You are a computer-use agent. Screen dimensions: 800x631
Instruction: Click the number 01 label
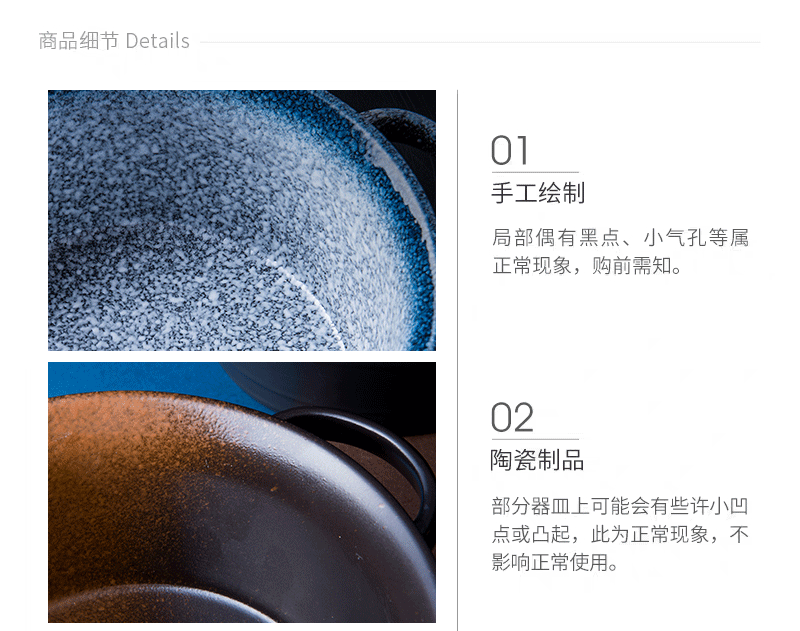[x=509, y=151]
